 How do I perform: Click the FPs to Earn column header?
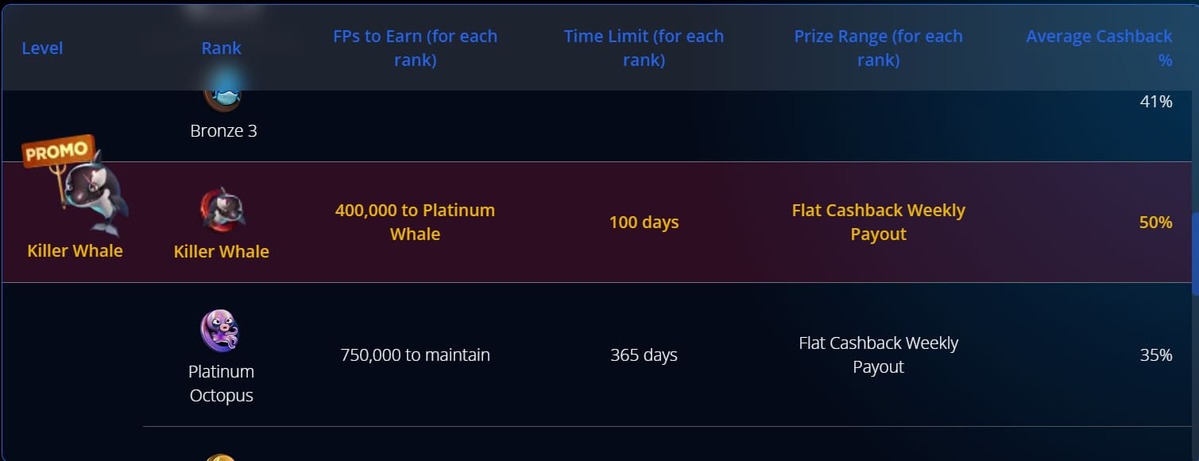point(415,48)
